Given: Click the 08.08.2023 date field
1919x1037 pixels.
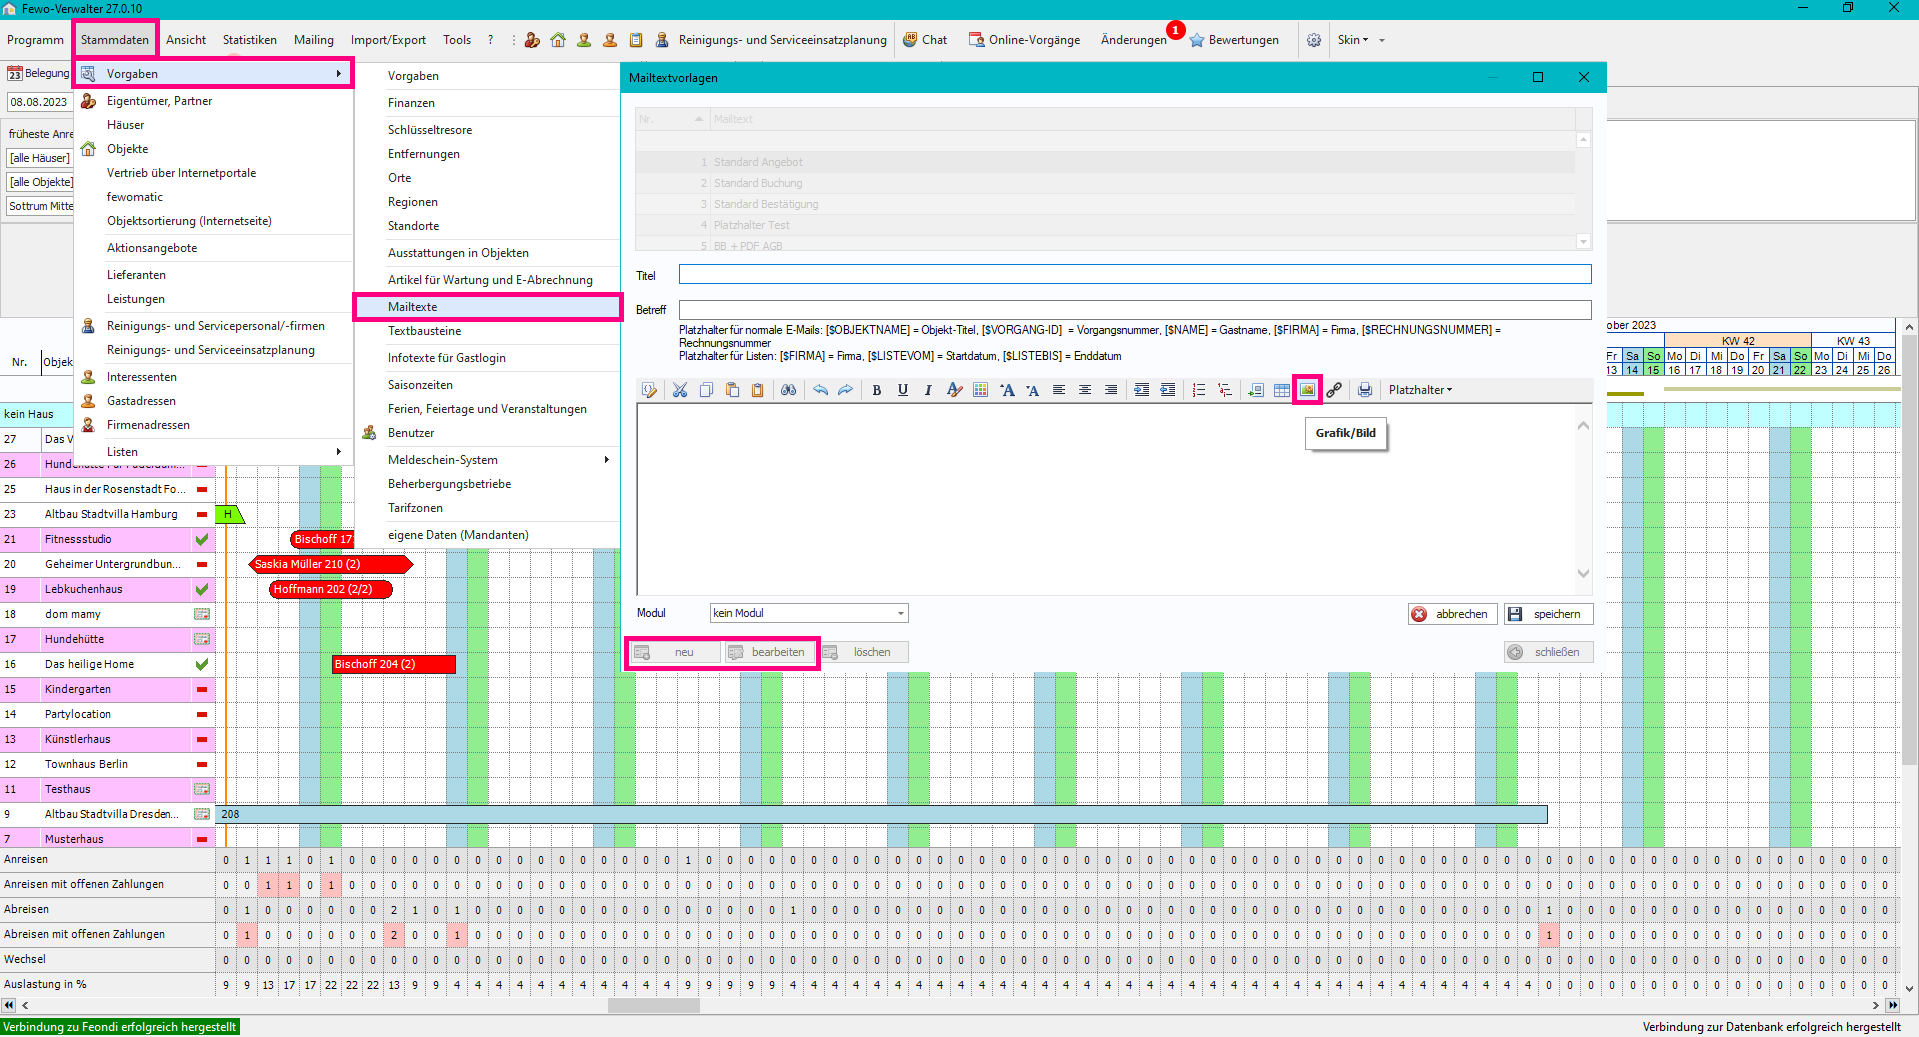Looking at the screenshot, I should point(39,102).
